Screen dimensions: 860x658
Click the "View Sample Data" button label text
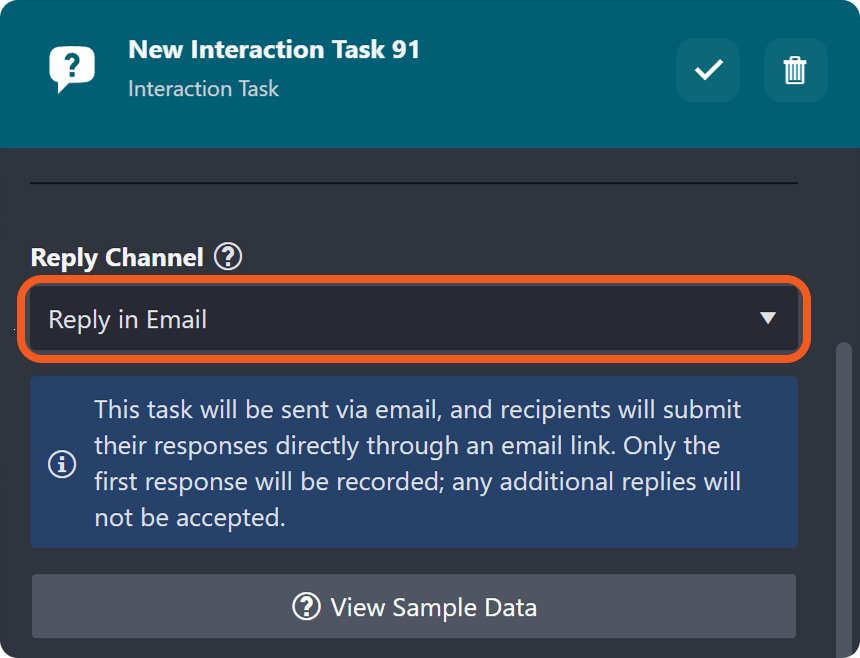point(434,607)
